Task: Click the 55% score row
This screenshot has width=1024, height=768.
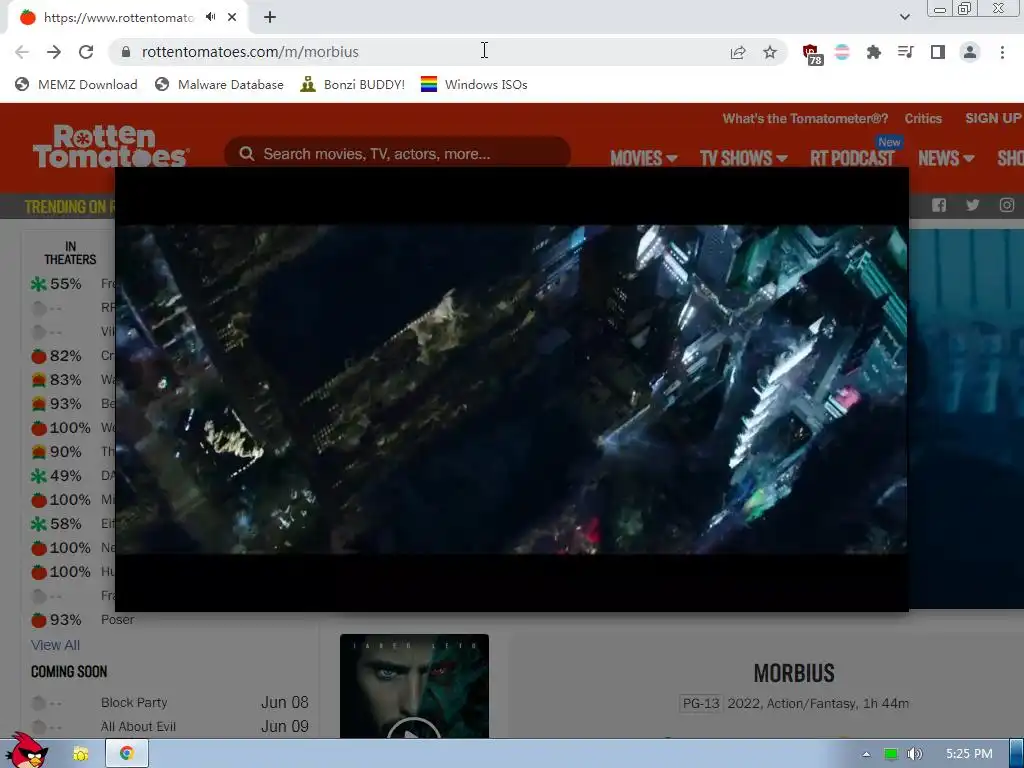Action: [72, 284]
